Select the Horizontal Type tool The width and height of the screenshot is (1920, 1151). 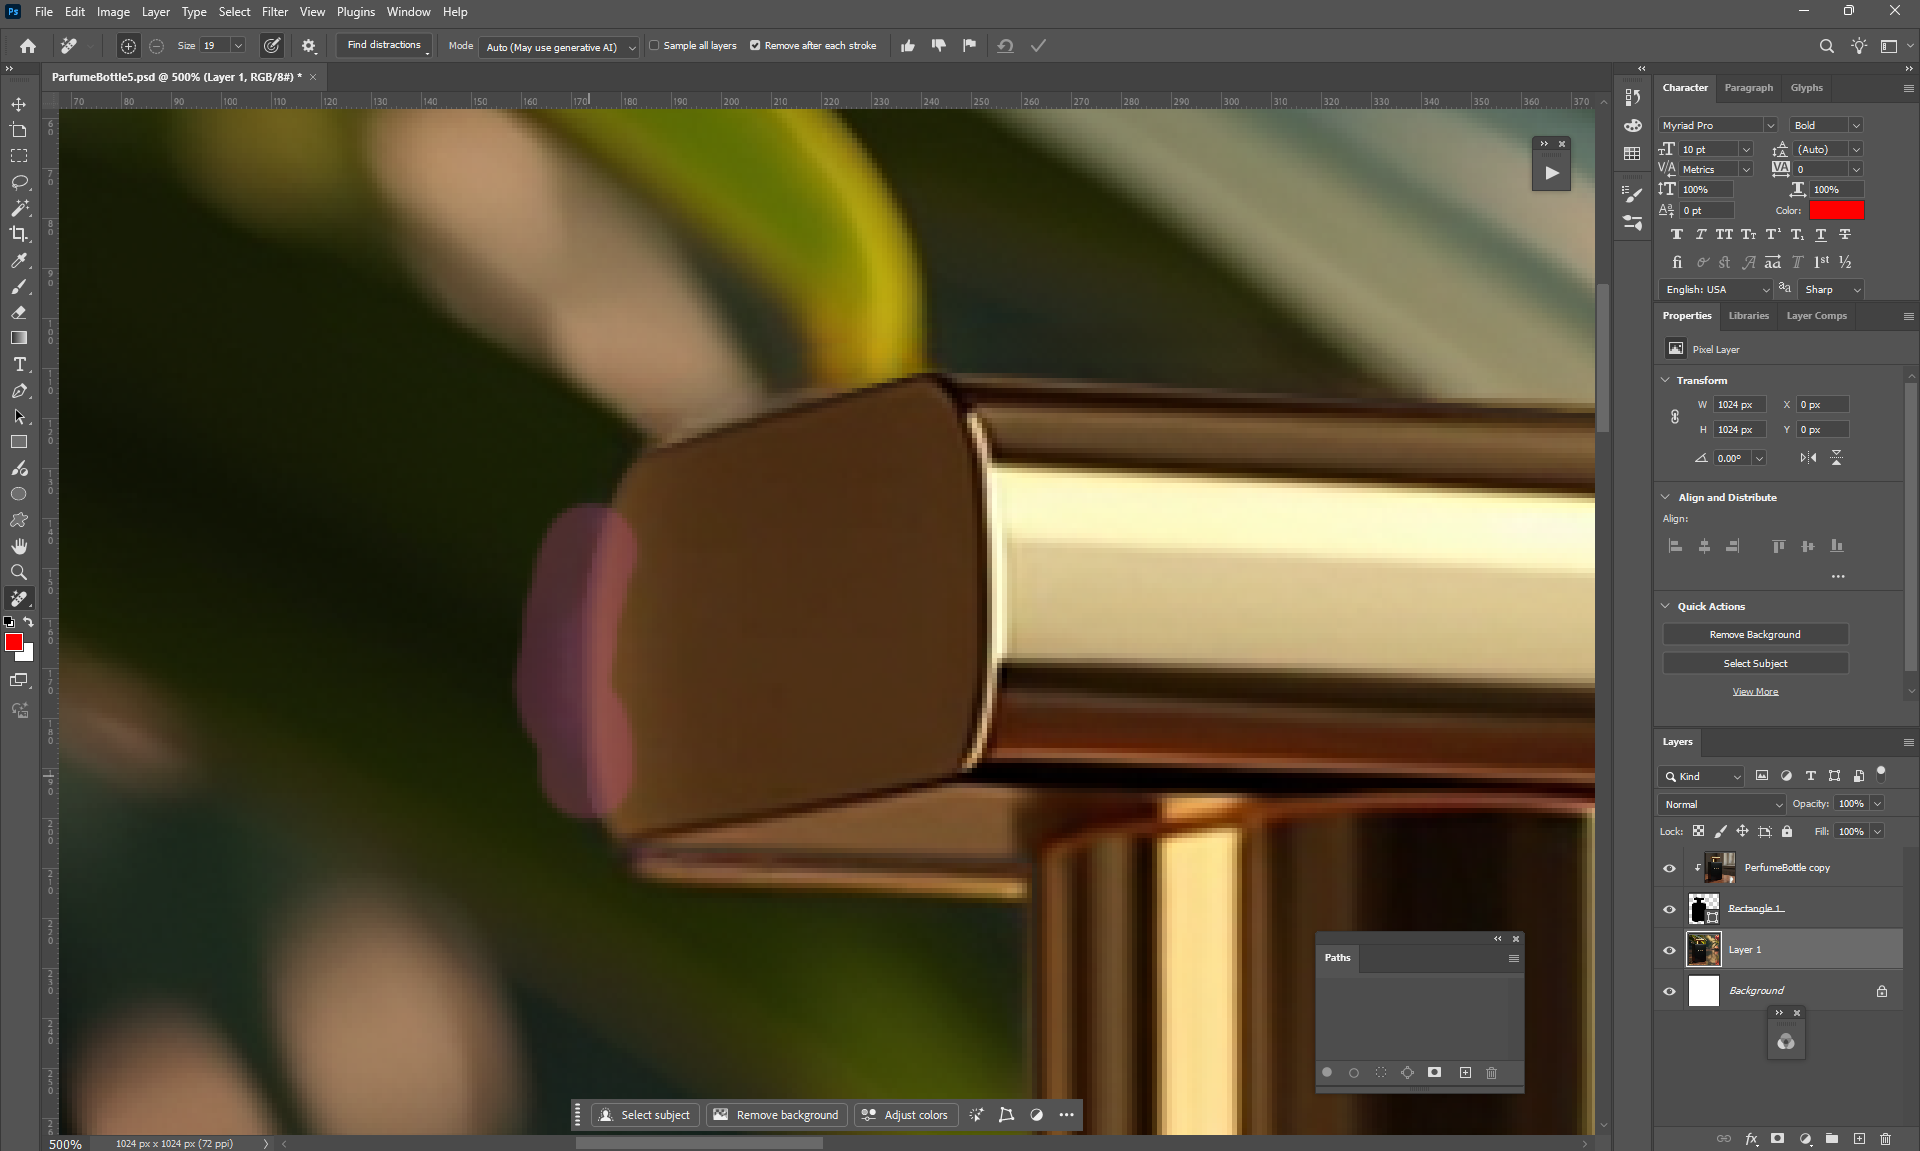19,364
